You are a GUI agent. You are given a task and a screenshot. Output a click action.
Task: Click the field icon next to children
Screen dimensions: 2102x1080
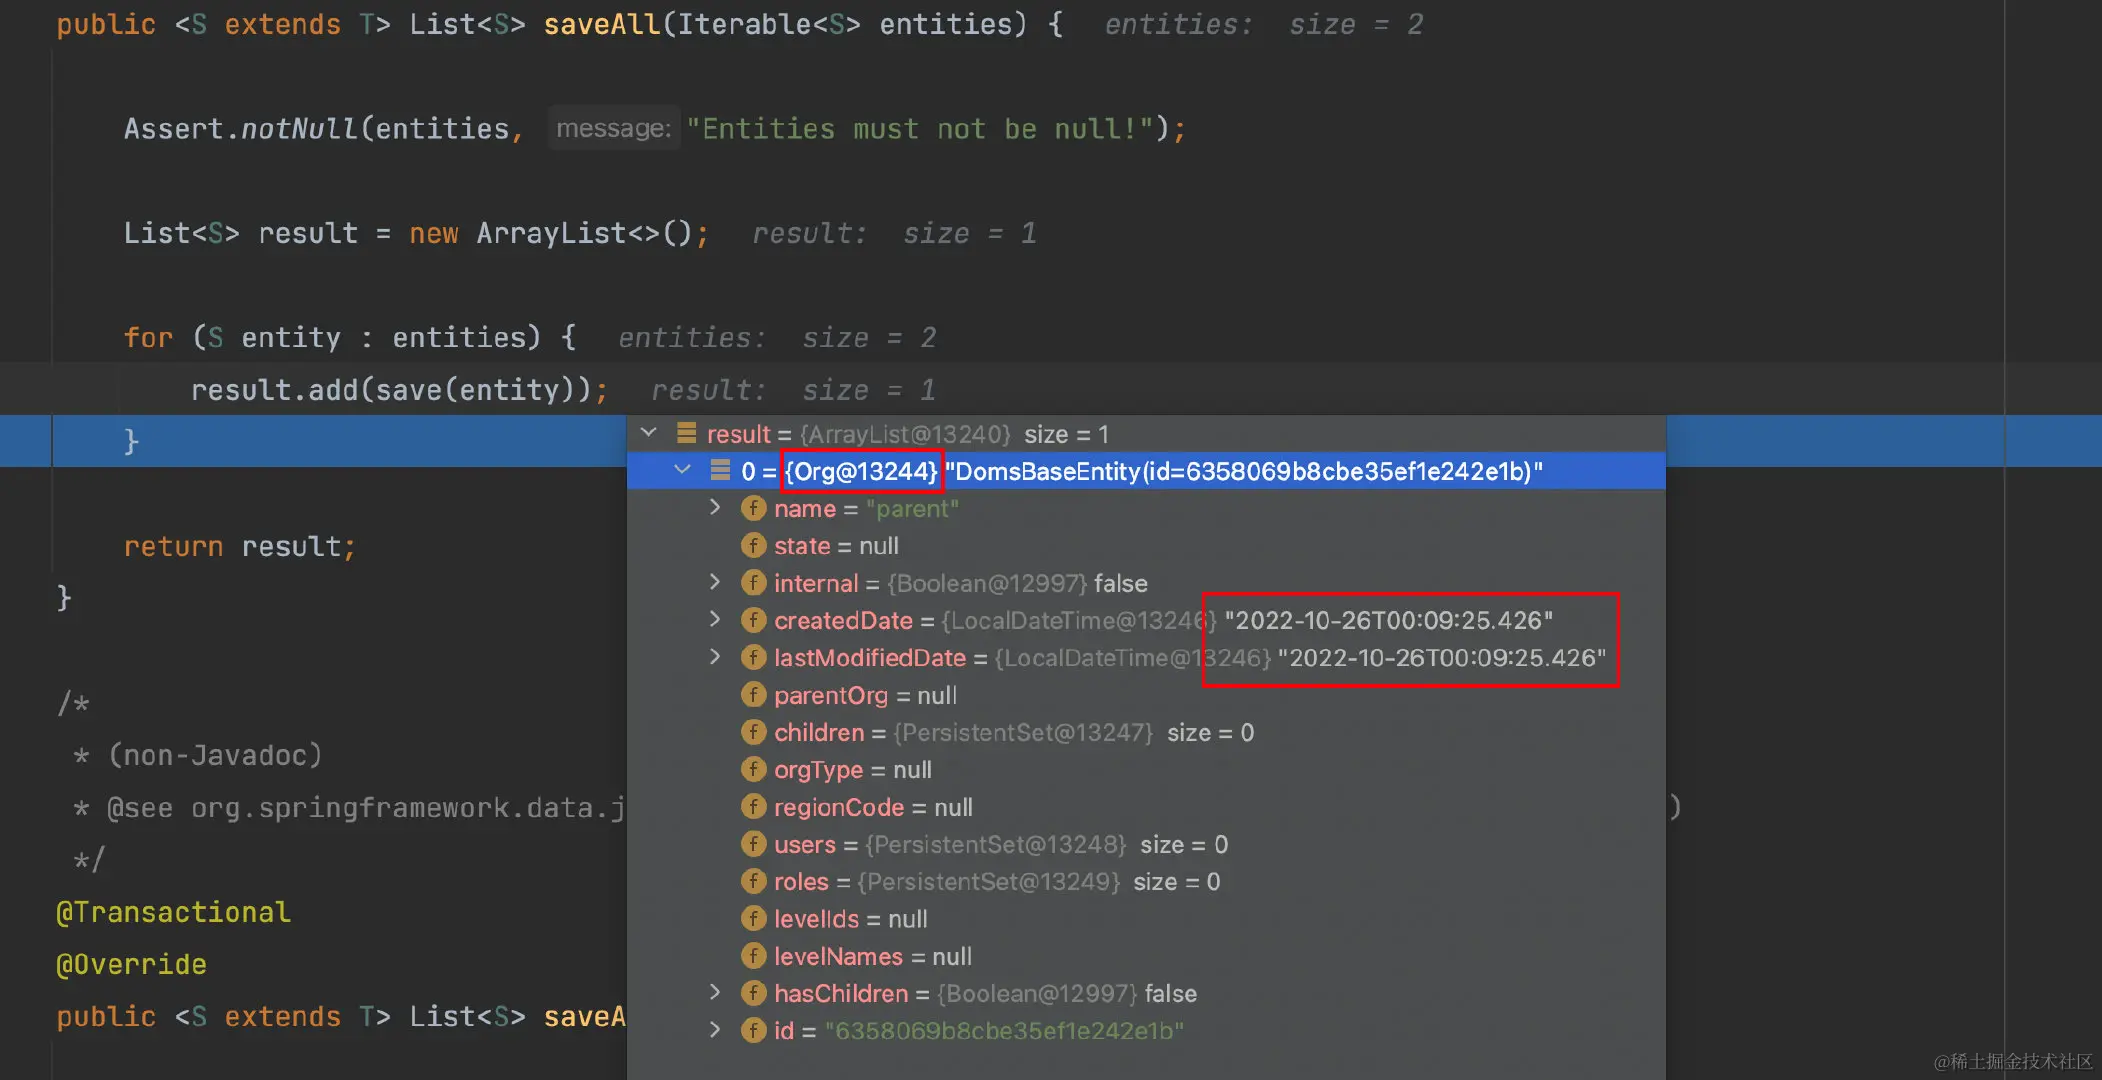[753, 733]
